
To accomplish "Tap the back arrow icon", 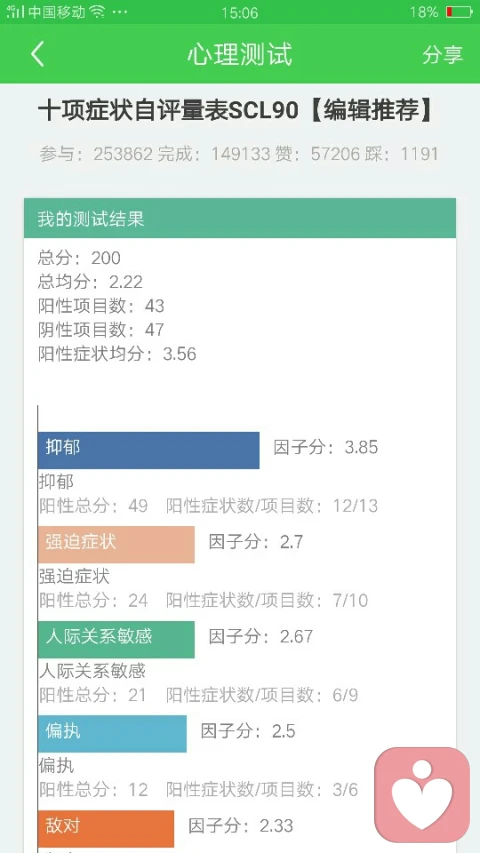I will [x=38, y=54].
